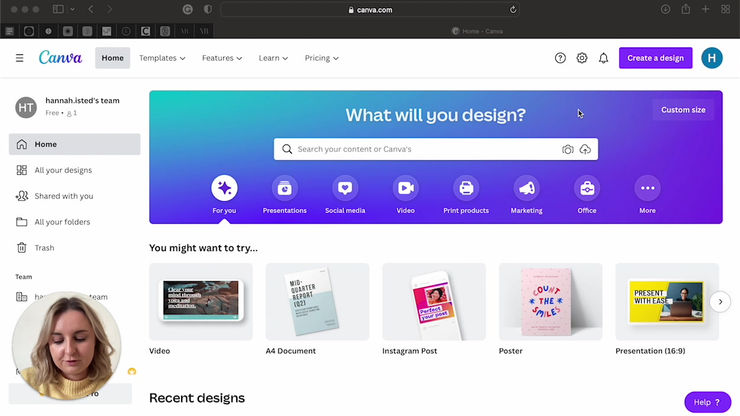Expand the Learn dropdown
This screenshot has width=740, height=416.
pyautogui.click(x=273, y=58)
